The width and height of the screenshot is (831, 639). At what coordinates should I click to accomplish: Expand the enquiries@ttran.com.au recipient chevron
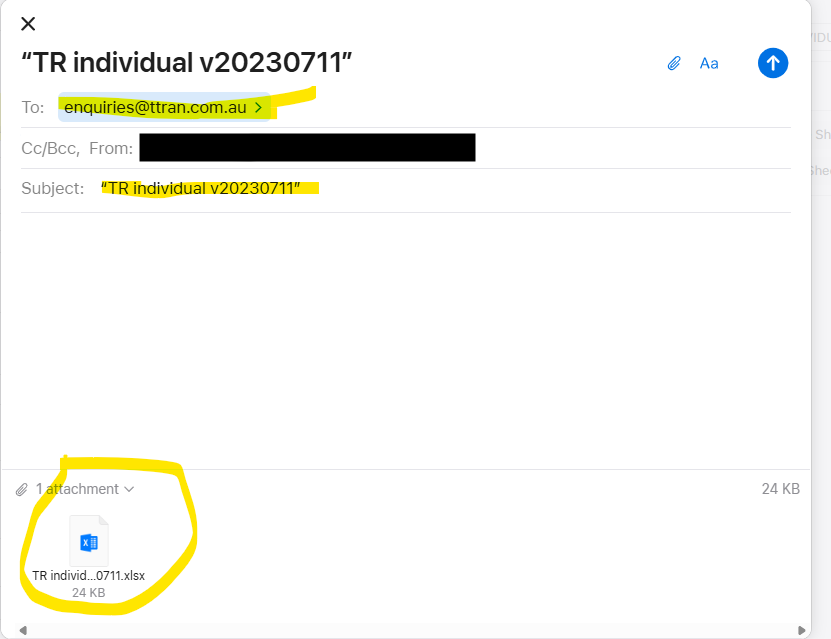(259, 108)
